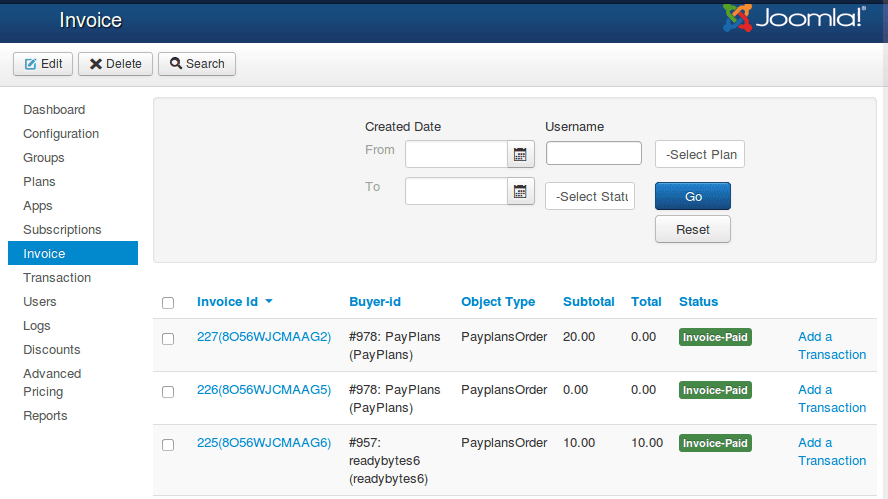Sort by the Invoice Id column header
The width and height of the screenshot is (888, 499).
228,302
